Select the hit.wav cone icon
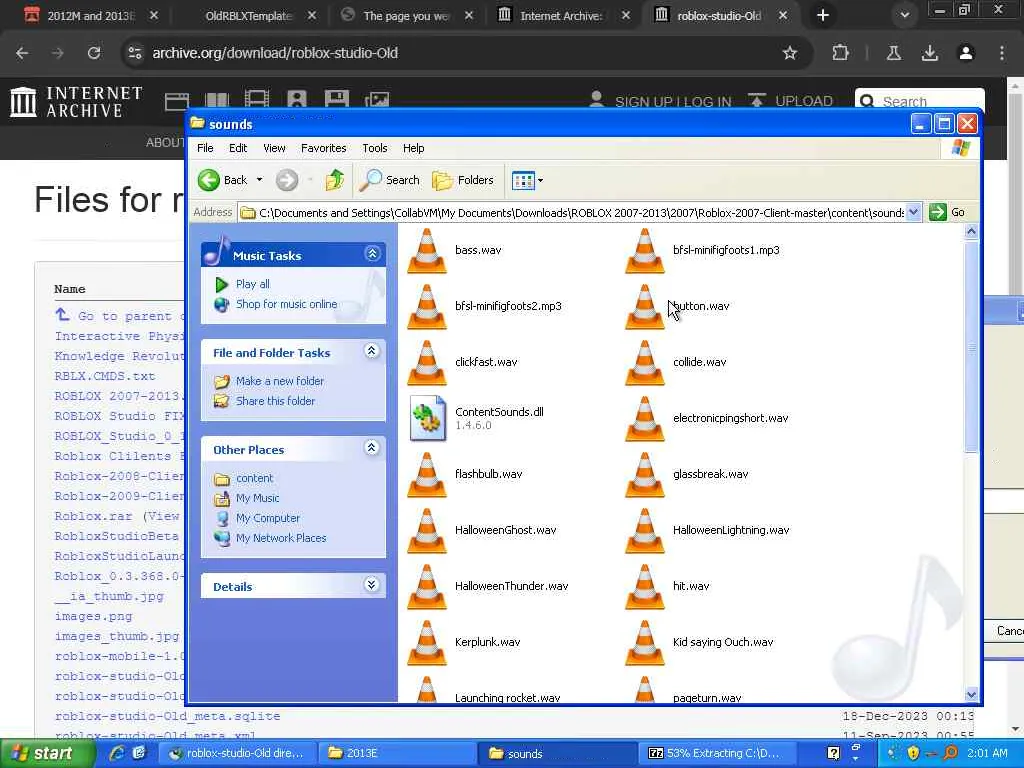The width and height of the screenshot is (1024, 768). coord(645,587)
